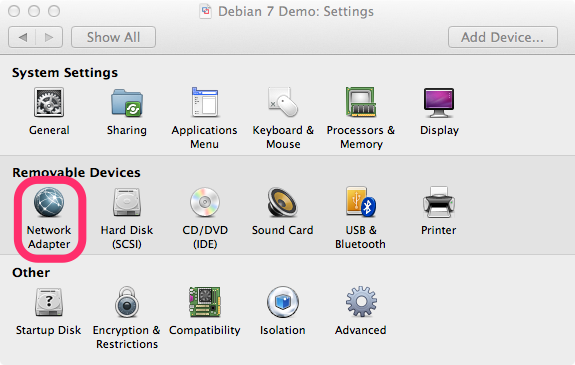Click the Show All button
This screenshot has height=365, width=575.
(x=113, y=37)
